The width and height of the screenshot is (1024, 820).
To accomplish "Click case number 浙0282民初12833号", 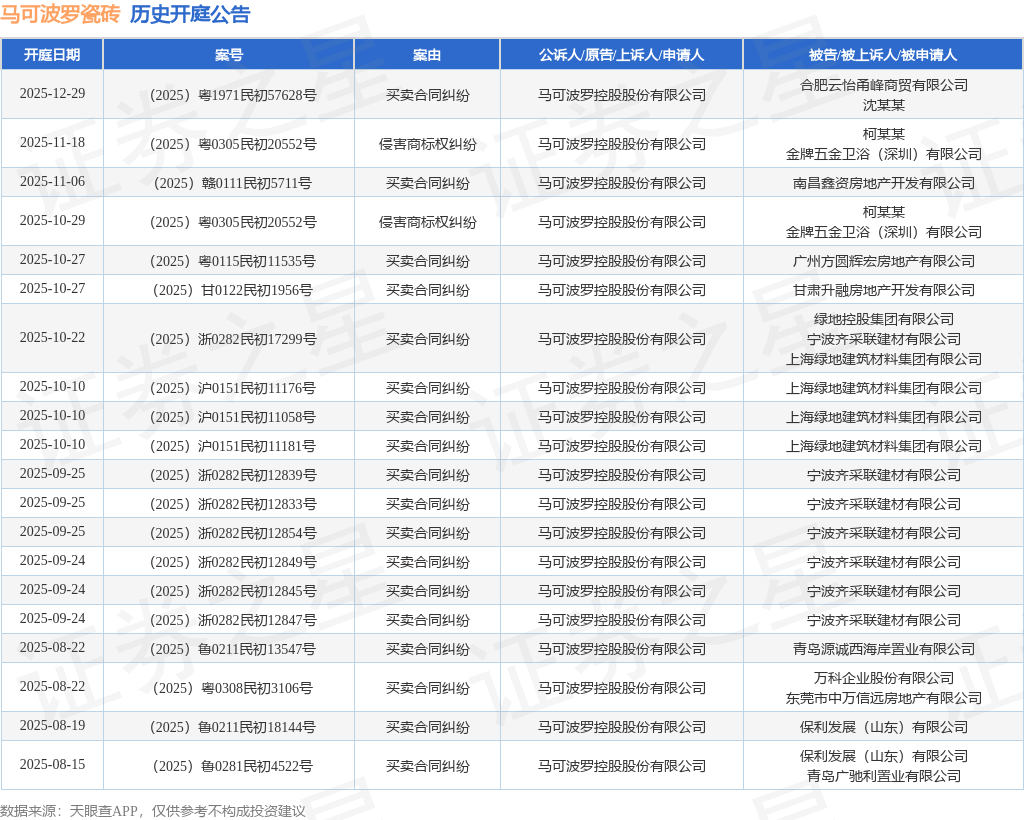I will coord(257,504).
